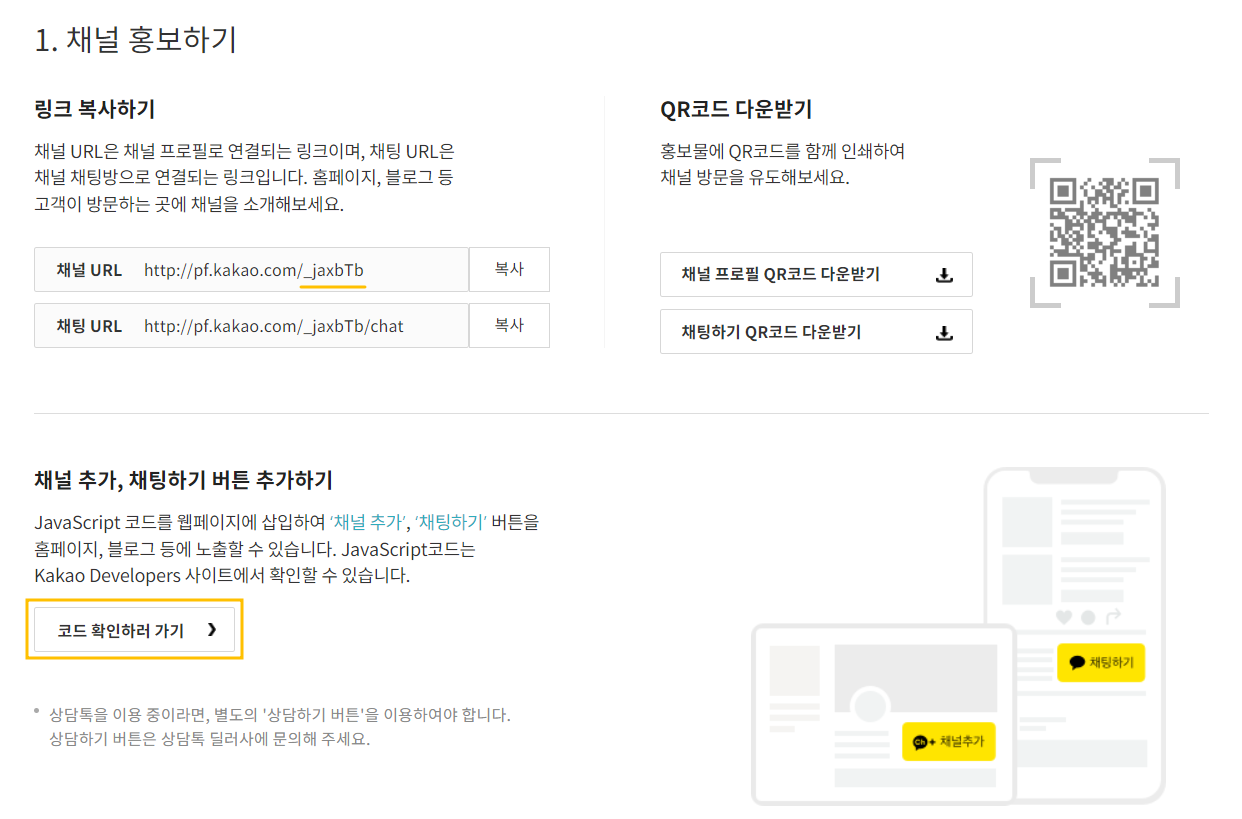Select the channel URL text http://pf.kakao.com/_jaxbTb
The image size is (1242, 819).
click(254, 270)
